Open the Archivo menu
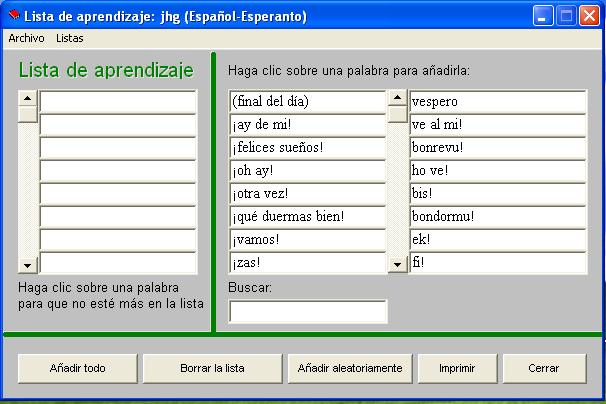The height and width of the screenshot is (404, 606). pyautogui.click(x=26, y=38)
